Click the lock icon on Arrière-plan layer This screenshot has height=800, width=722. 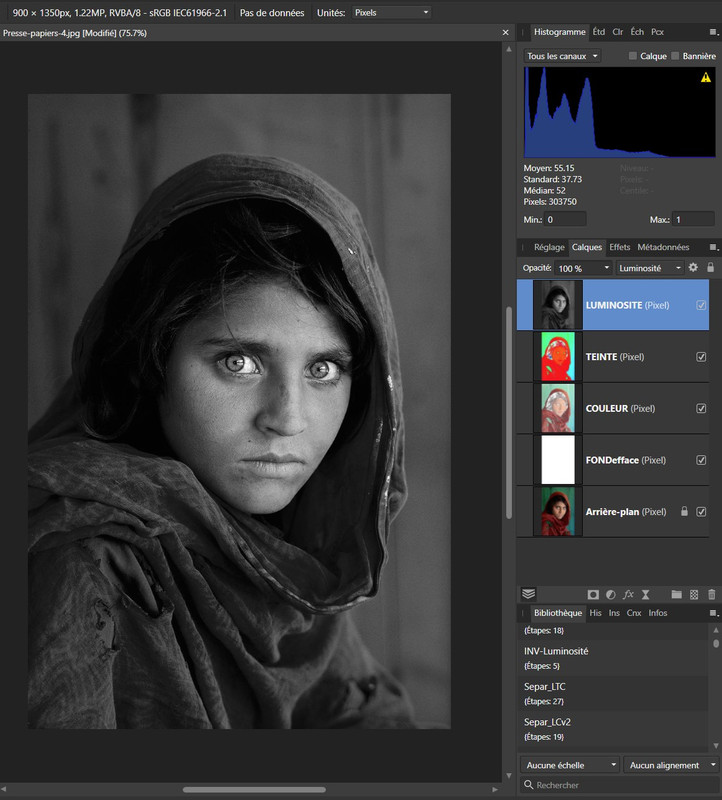point(684,511)
